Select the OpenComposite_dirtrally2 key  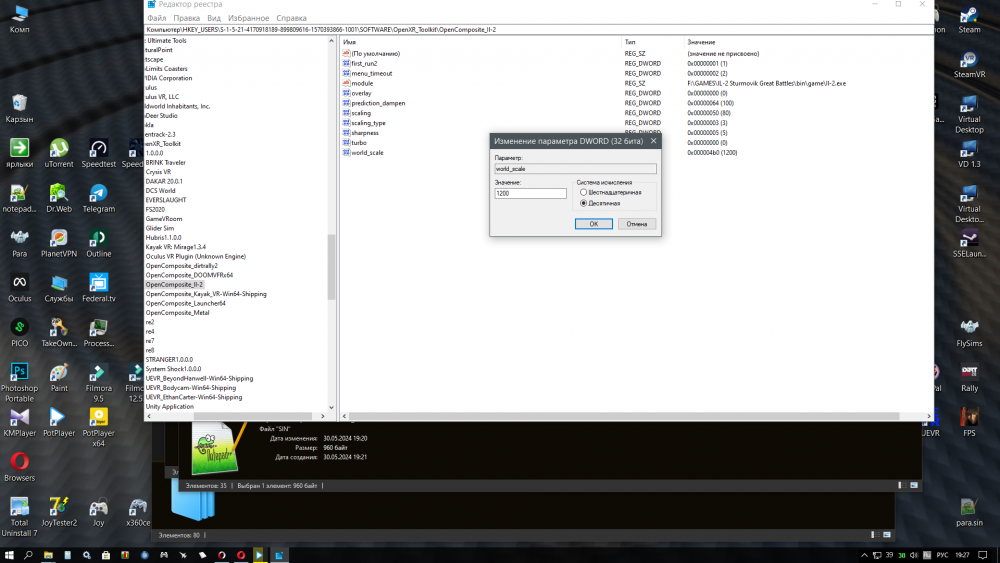(x=181, y=266)
